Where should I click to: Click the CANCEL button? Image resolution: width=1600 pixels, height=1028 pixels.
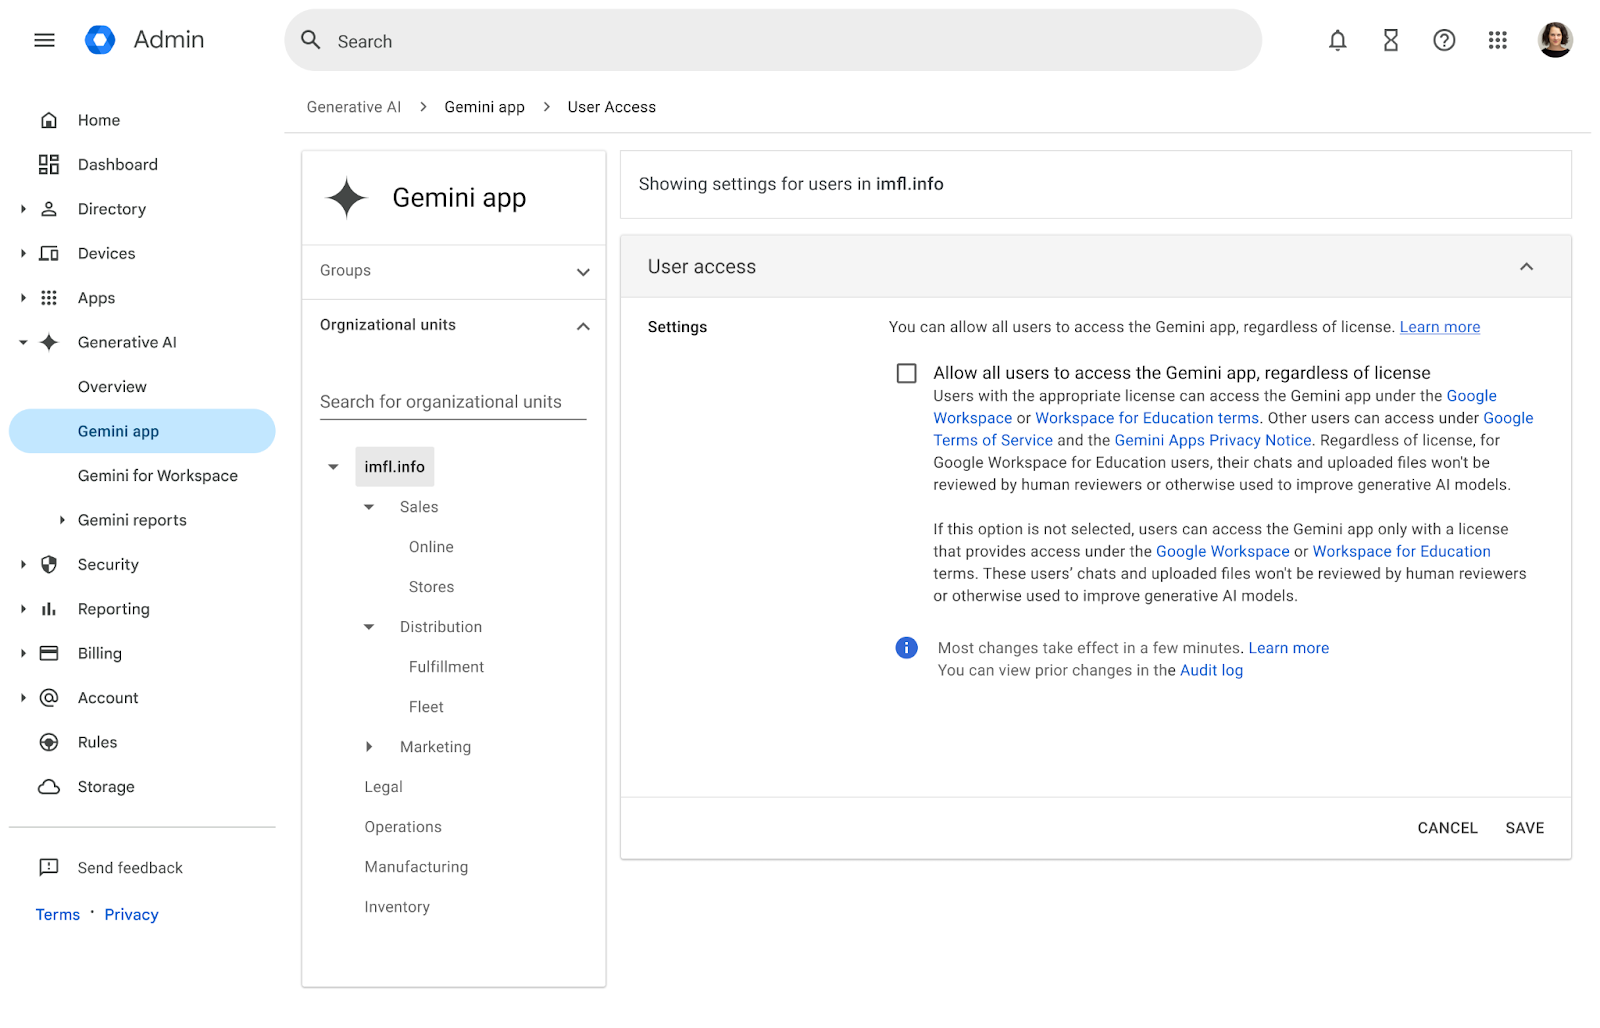pyautogui.click(x=1447, y=828)
